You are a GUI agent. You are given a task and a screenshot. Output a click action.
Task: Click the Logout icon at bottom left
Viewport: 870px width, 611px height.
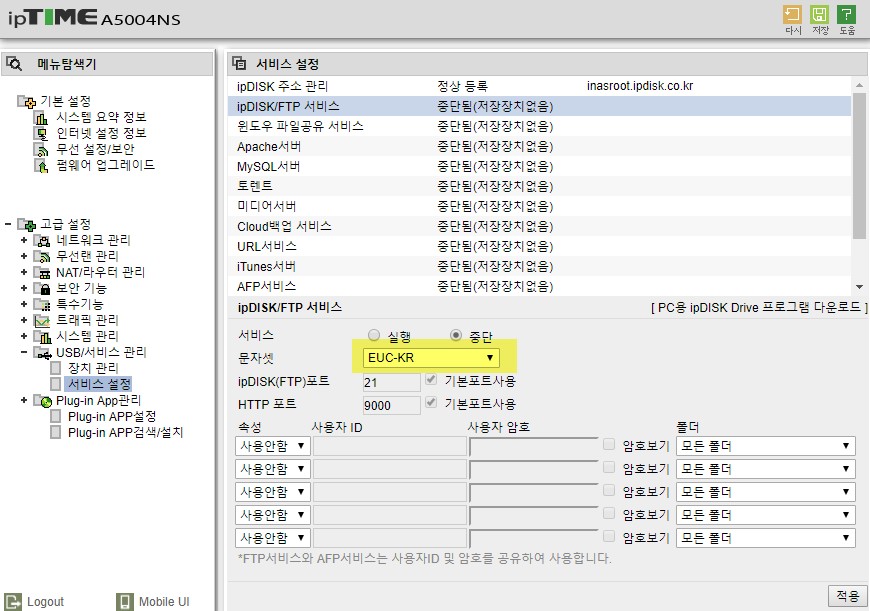[13, 602]
